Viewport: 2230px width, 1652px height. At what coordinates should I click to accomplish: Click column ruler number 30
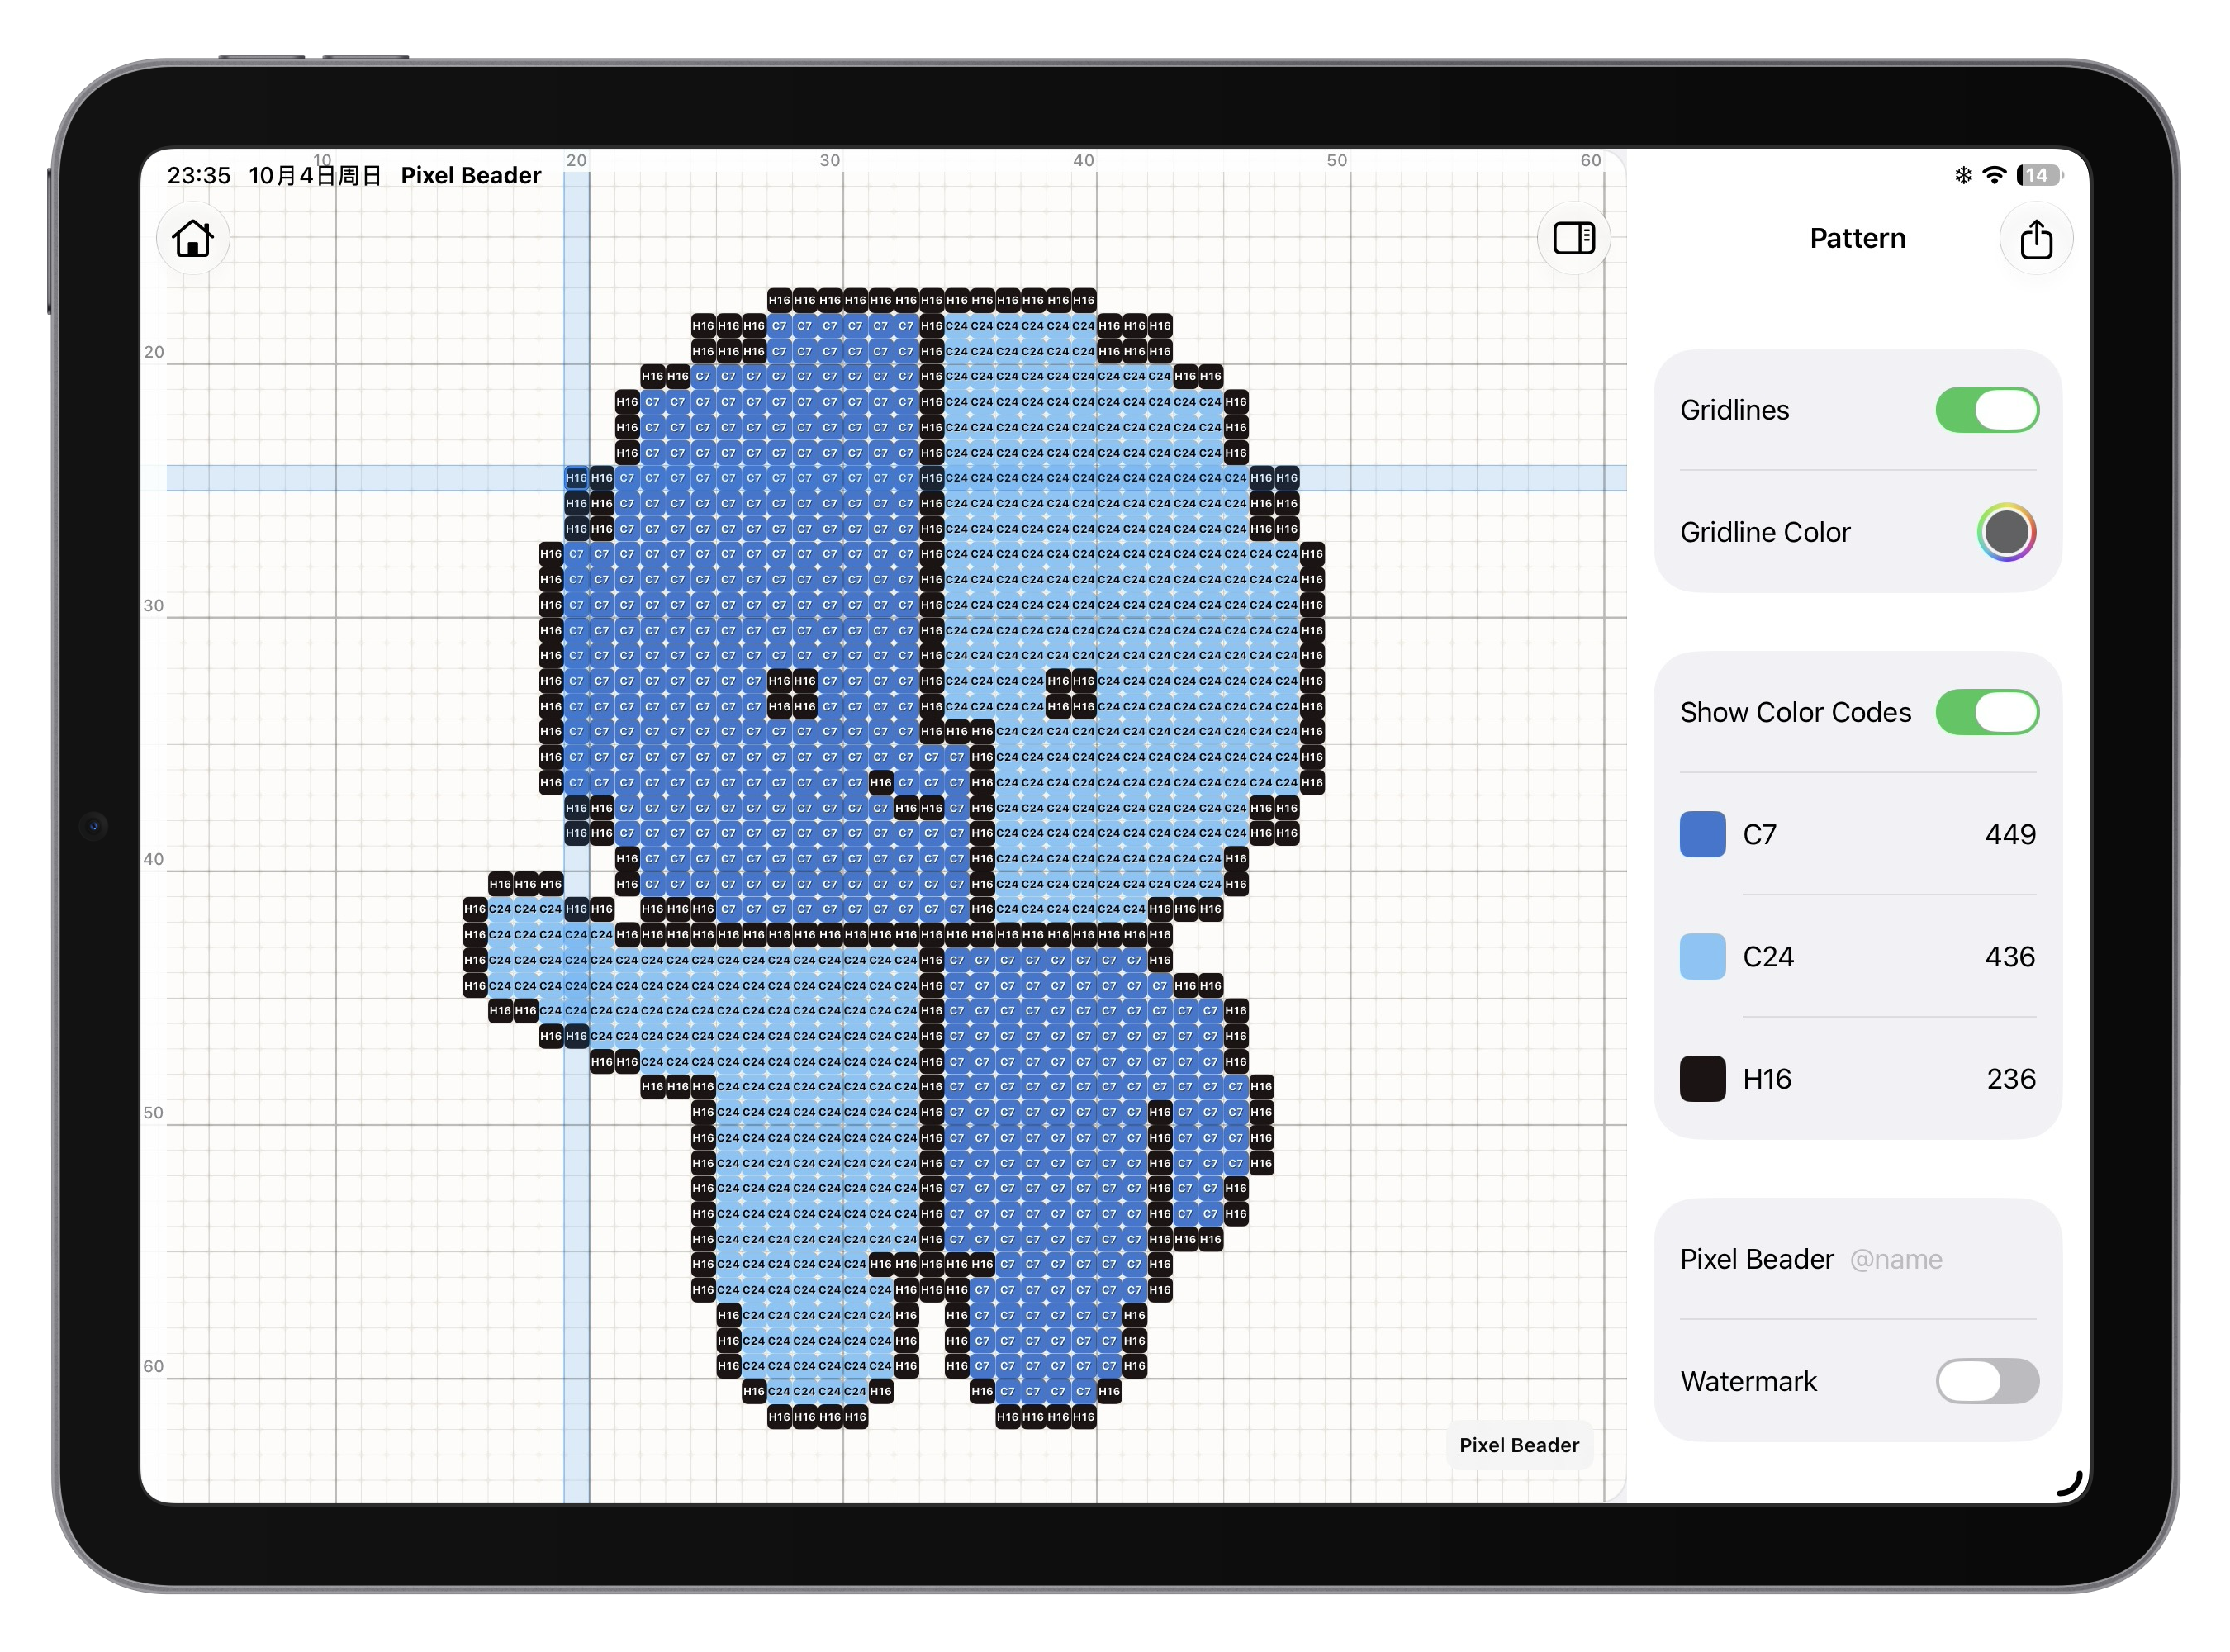[830, 160]
